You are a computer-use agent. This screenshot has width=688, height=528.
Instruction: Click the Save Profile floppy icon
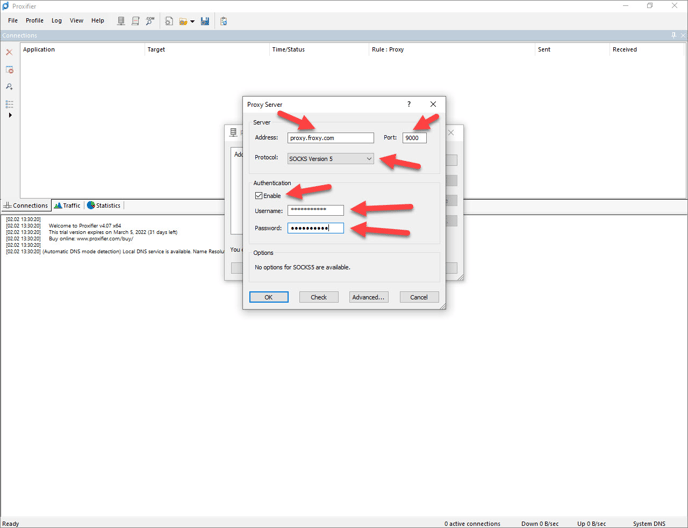[205, 21]
